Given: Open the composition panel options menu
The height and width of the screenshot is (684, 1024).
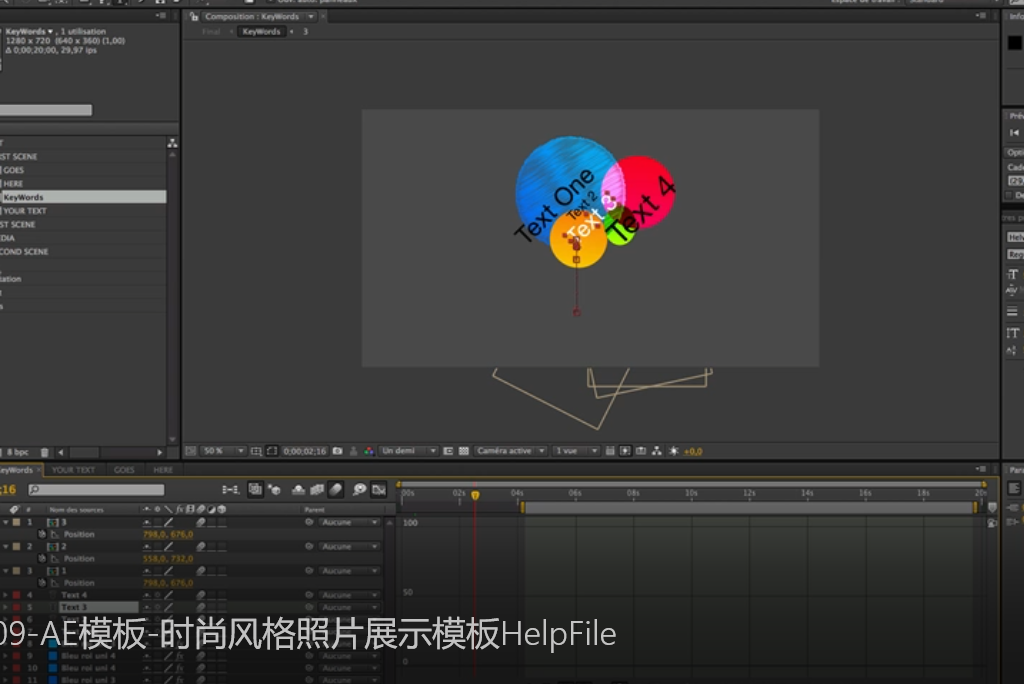Looking at the screenshot, I should tap(981, 16).
